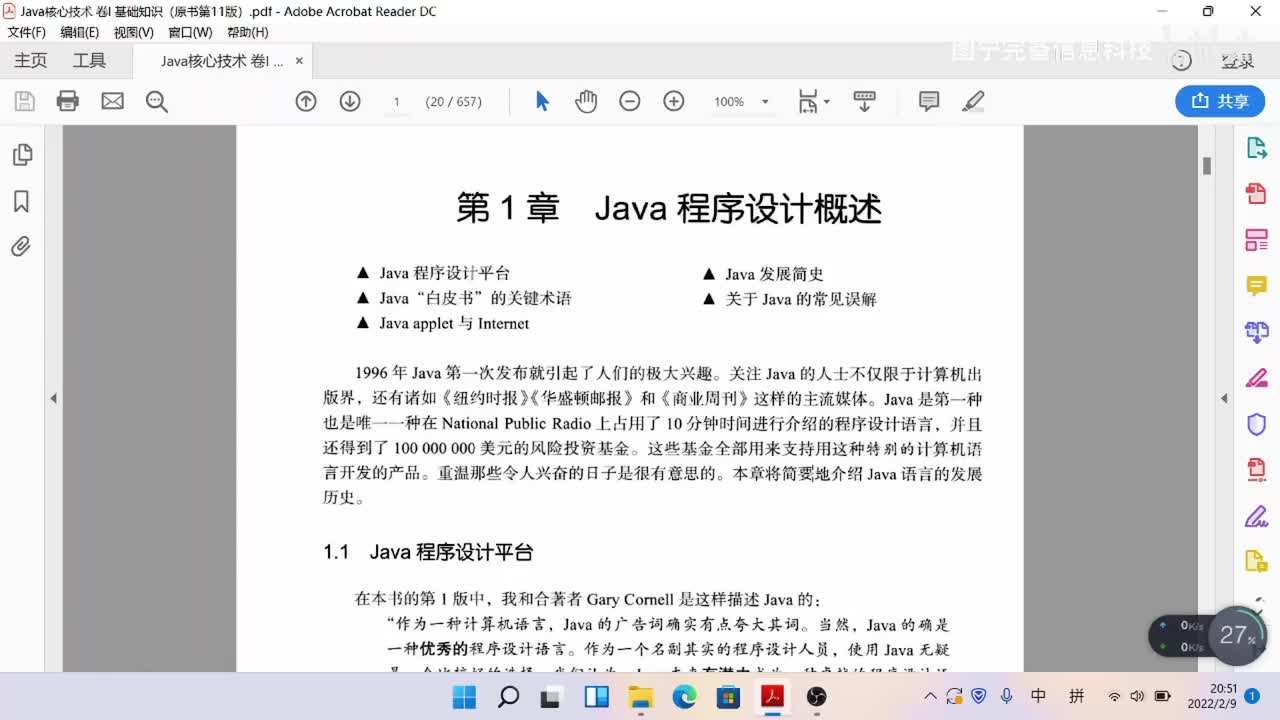Activate the Selection arrow tool
The height and width of the screenshot is (720, 1280).
coord(542,101)
